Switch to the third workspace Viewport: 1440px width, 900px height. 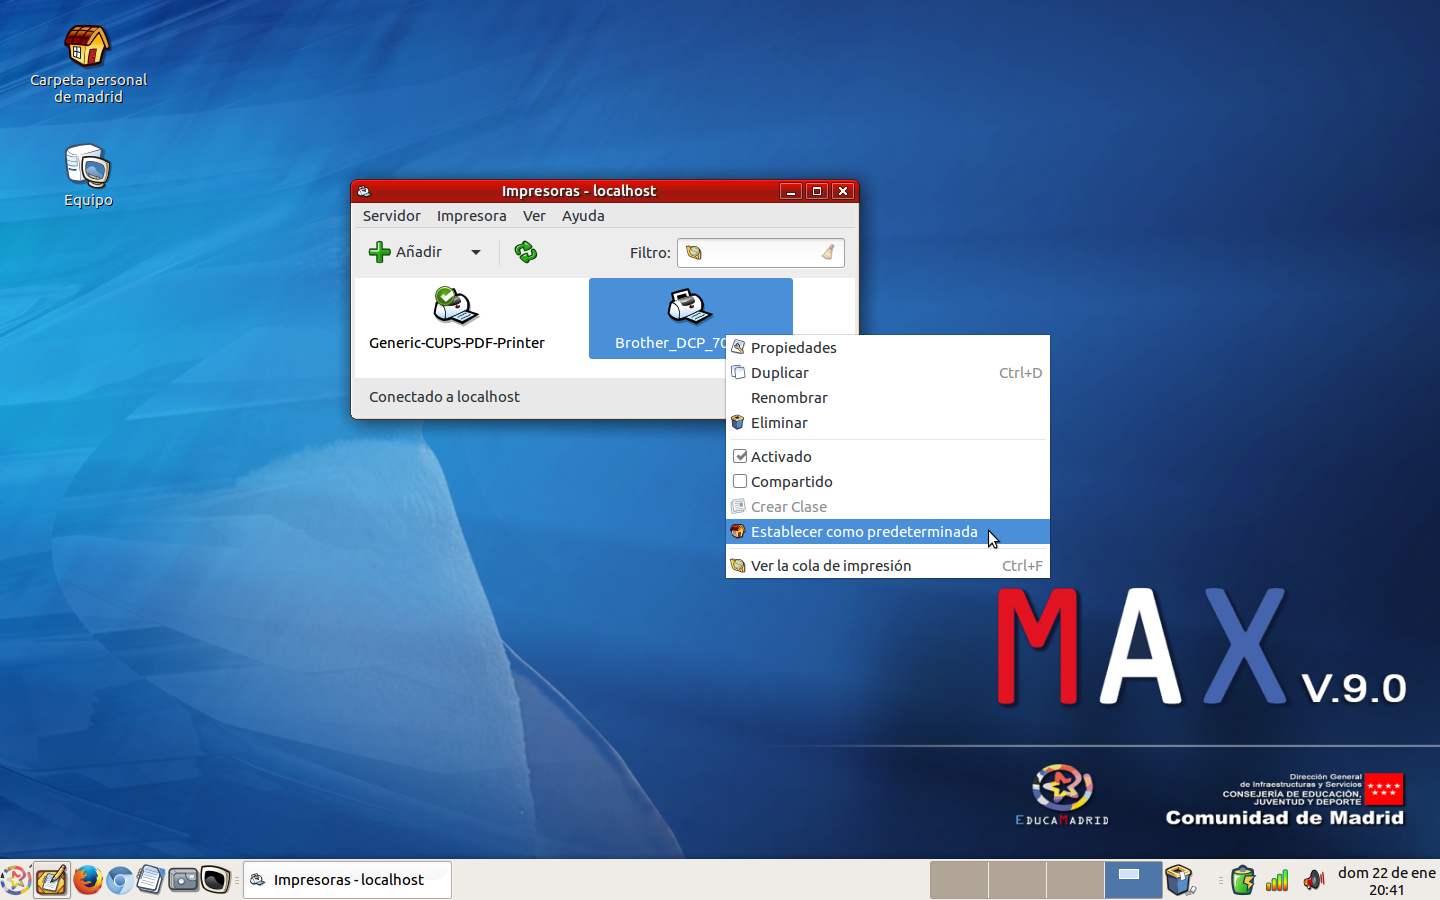1075,880
